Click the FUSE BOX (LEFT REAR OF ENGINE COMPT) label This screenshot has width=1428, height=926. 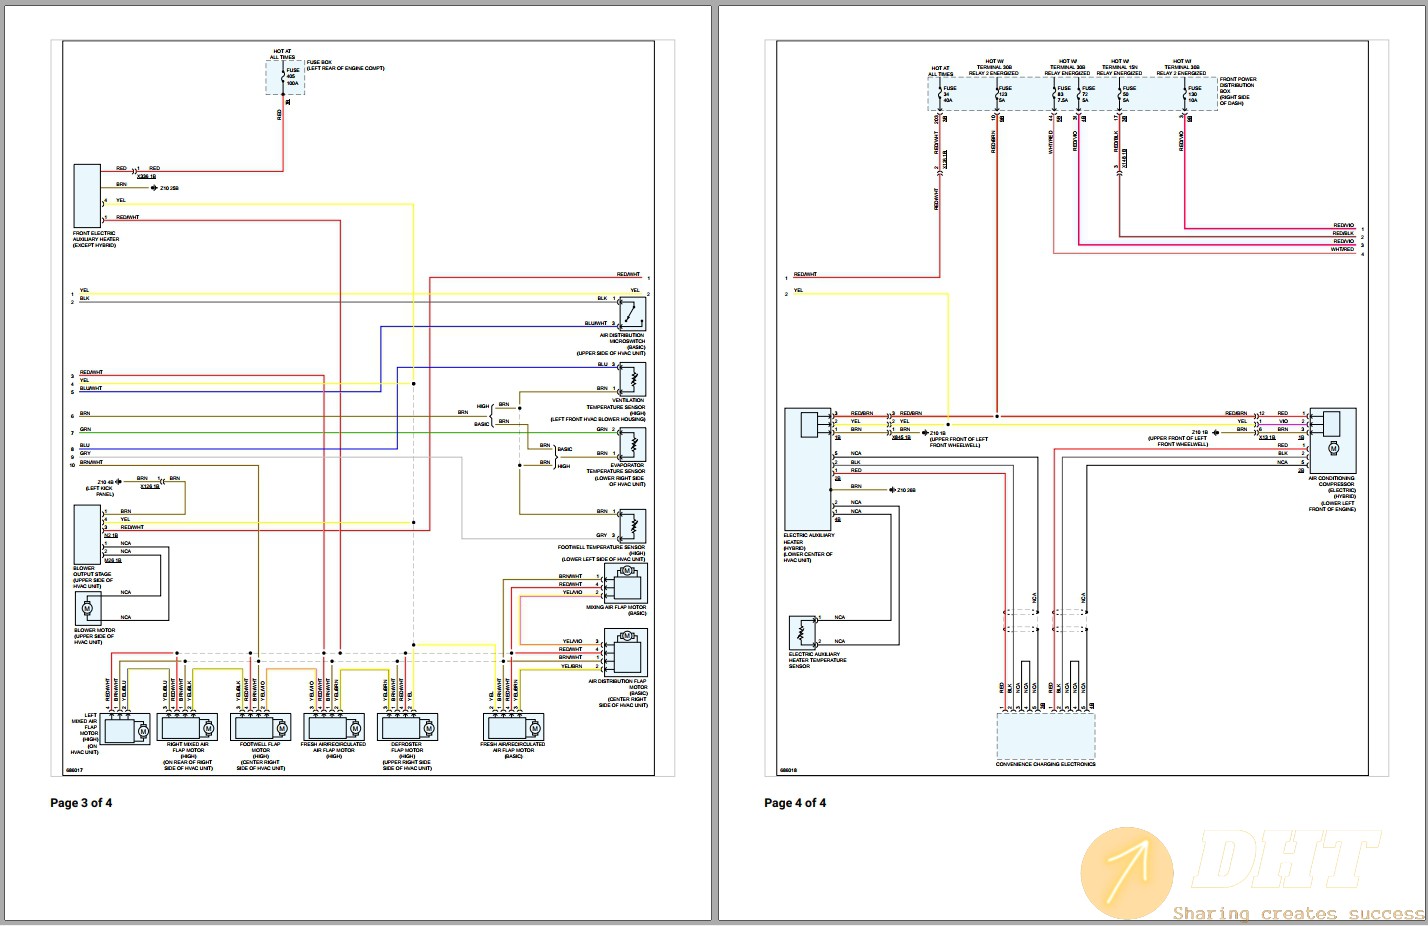(345, 65)
